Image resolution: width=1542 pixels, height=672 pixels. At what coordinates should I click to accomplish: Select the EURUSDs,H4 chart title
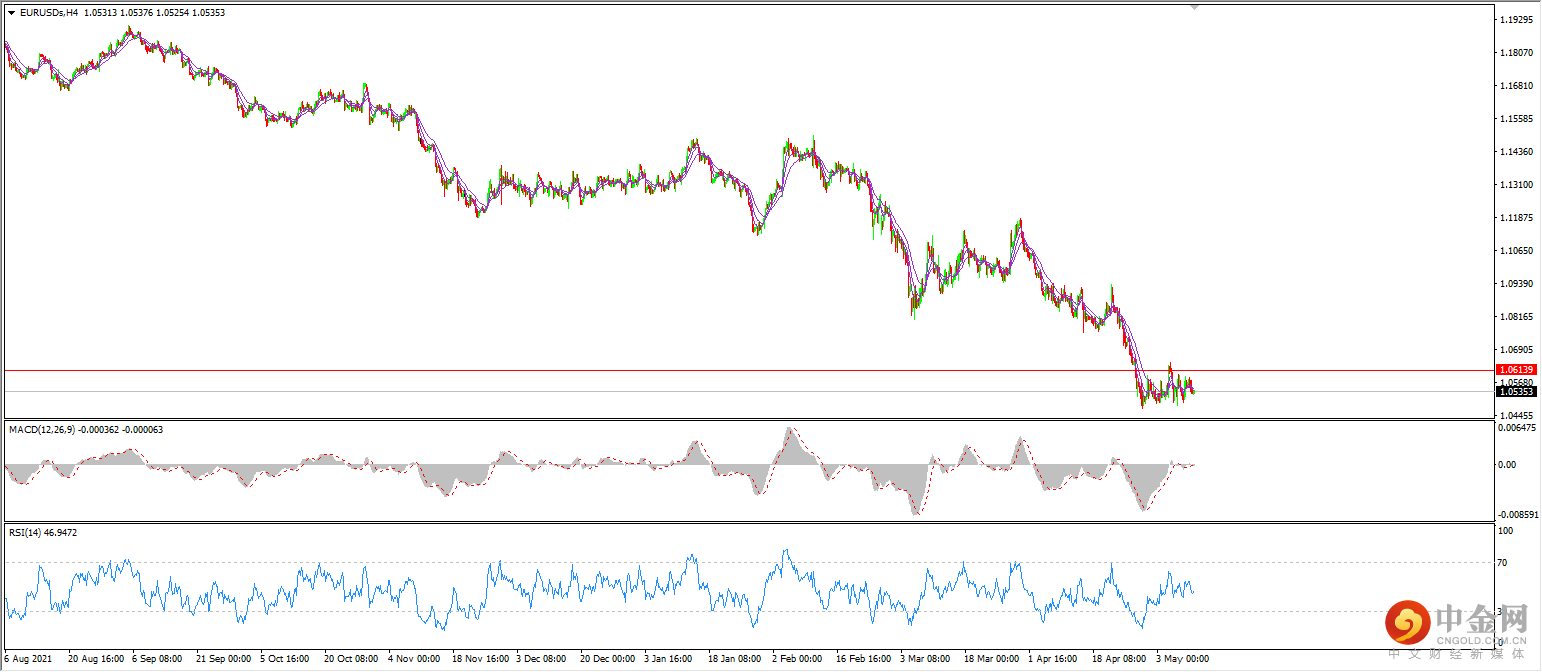[47, 12]
